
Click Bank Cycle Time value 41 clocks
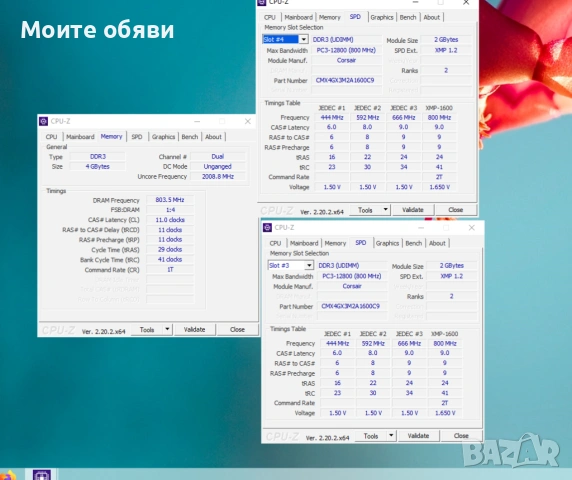pos(170,259)
